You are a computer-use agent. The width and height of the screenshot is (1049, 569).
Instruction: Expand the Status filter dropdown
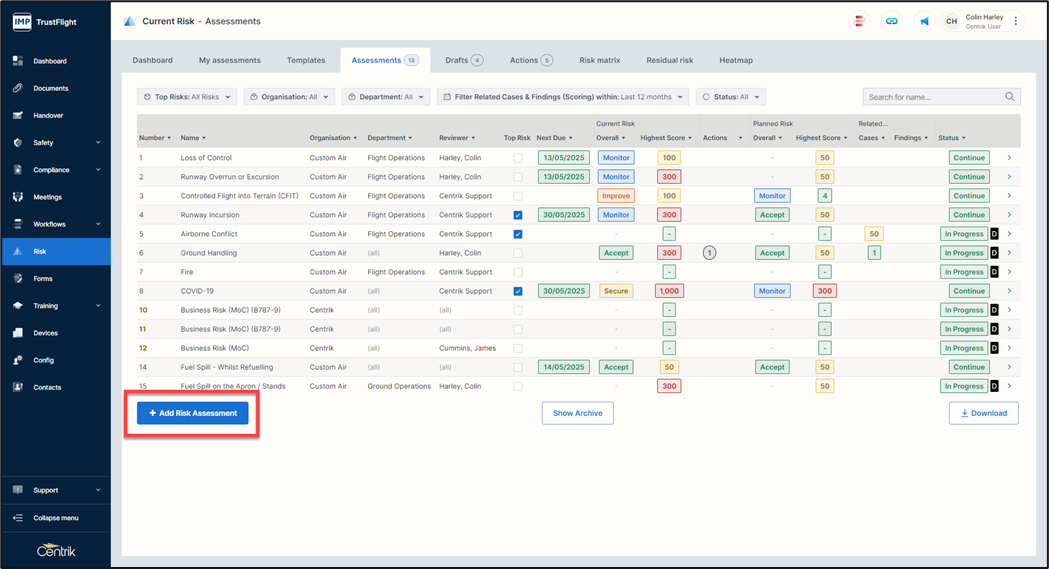tap(731, 97)
